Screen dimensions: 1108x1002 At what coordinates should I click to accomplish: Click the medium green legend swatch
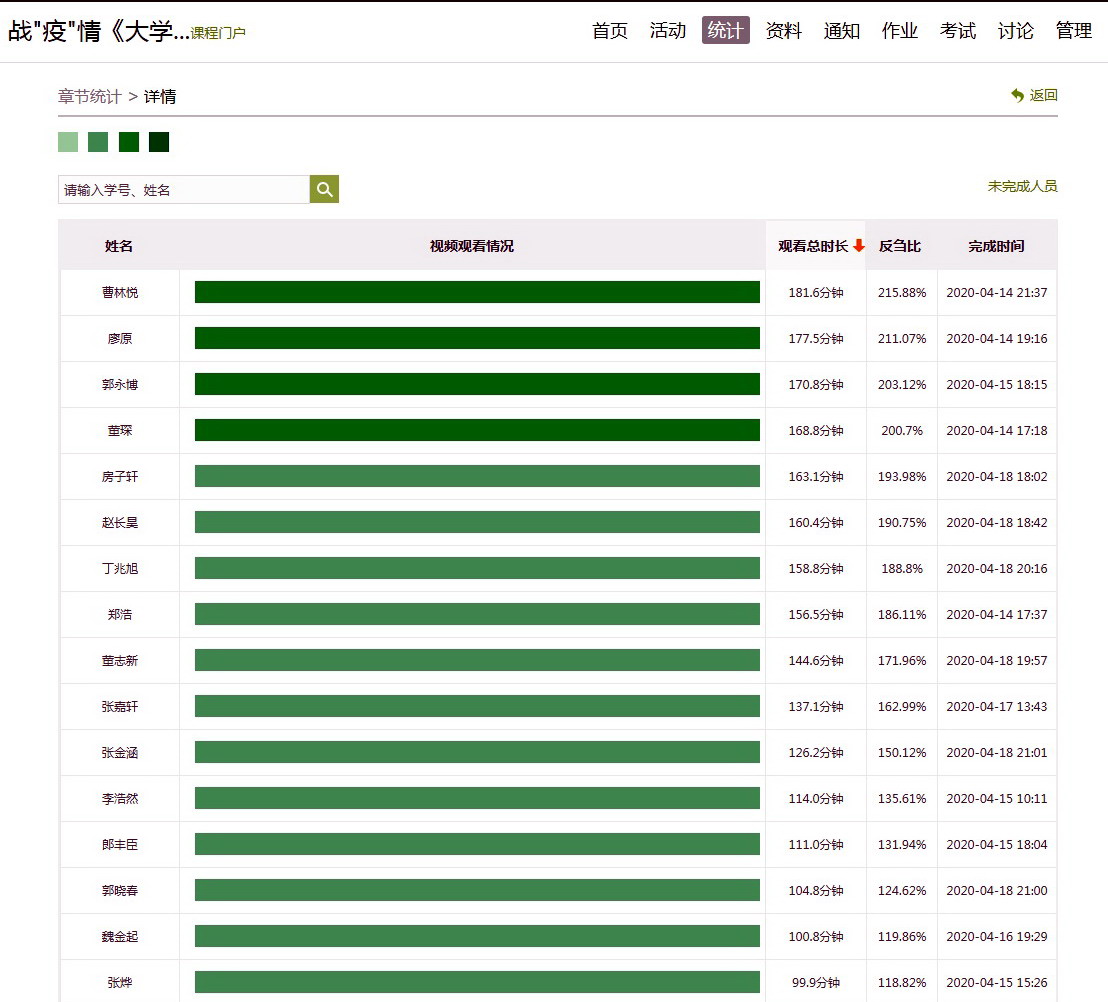pos(98,142)
